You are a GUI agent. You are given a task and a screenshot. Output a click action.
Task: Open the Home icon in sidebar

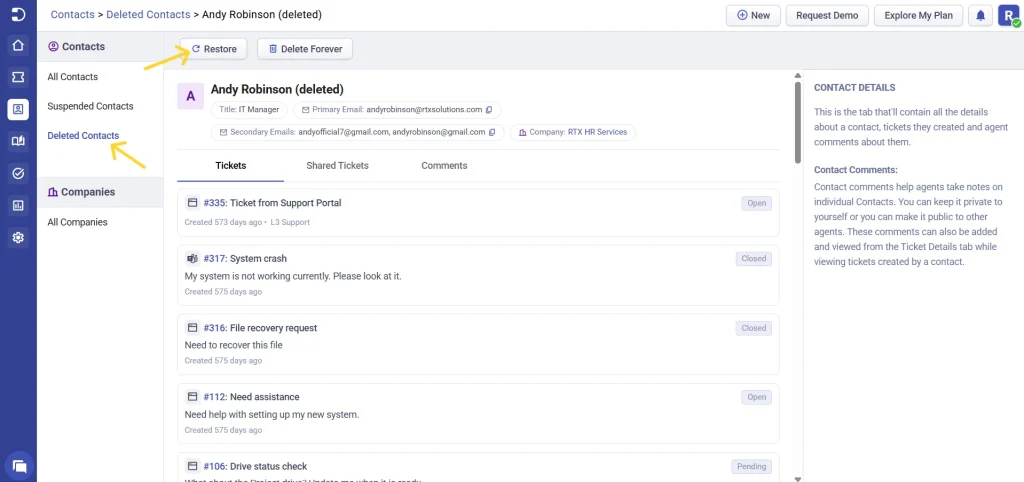point(18,46)
